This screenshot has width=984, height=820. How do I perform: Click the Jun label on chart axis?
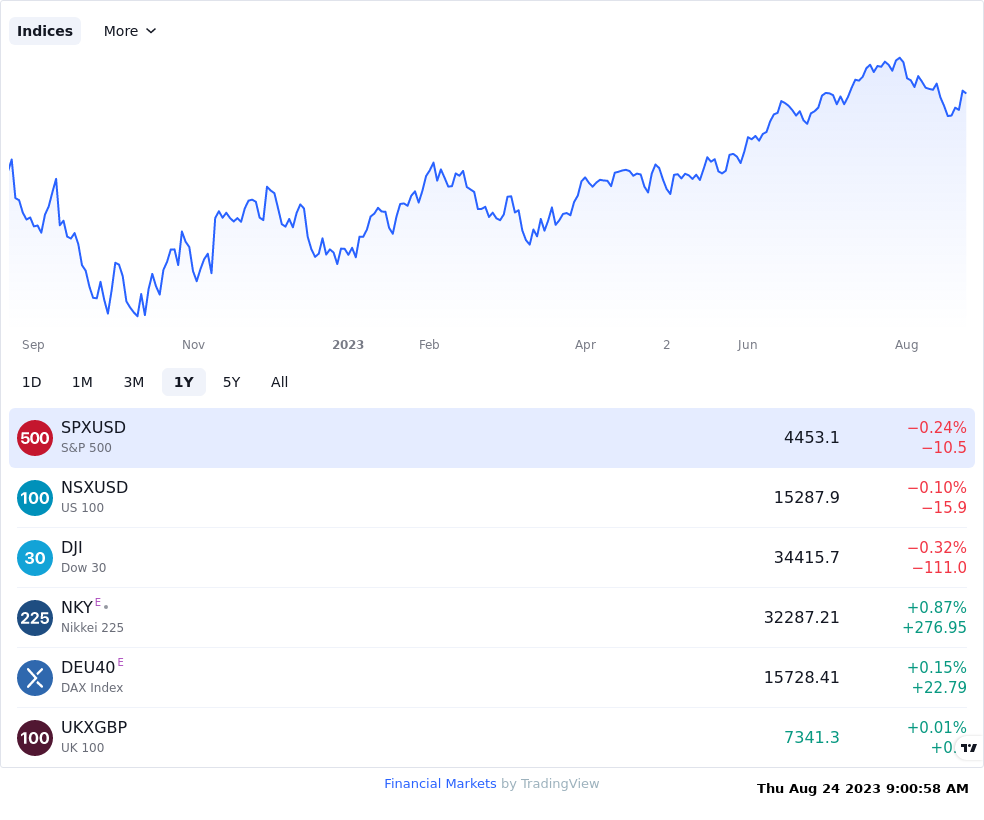click(747, 344)
